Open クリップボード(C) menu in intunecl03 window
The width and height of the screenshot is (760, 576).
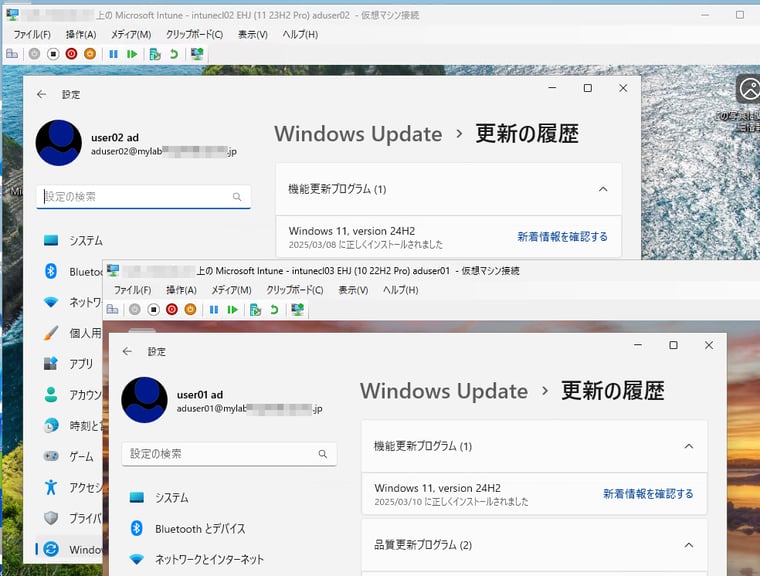coord(295,290)
